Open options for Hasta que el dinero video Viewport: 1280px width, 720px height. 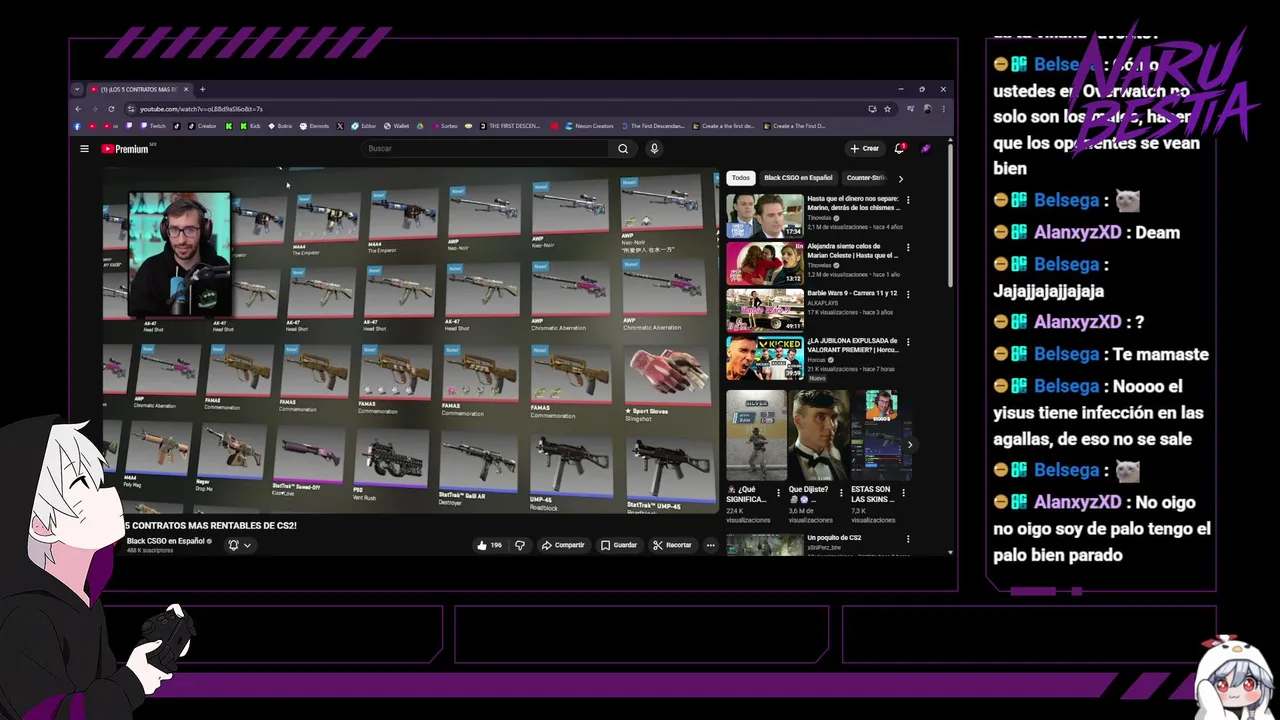tap(908, 200)
